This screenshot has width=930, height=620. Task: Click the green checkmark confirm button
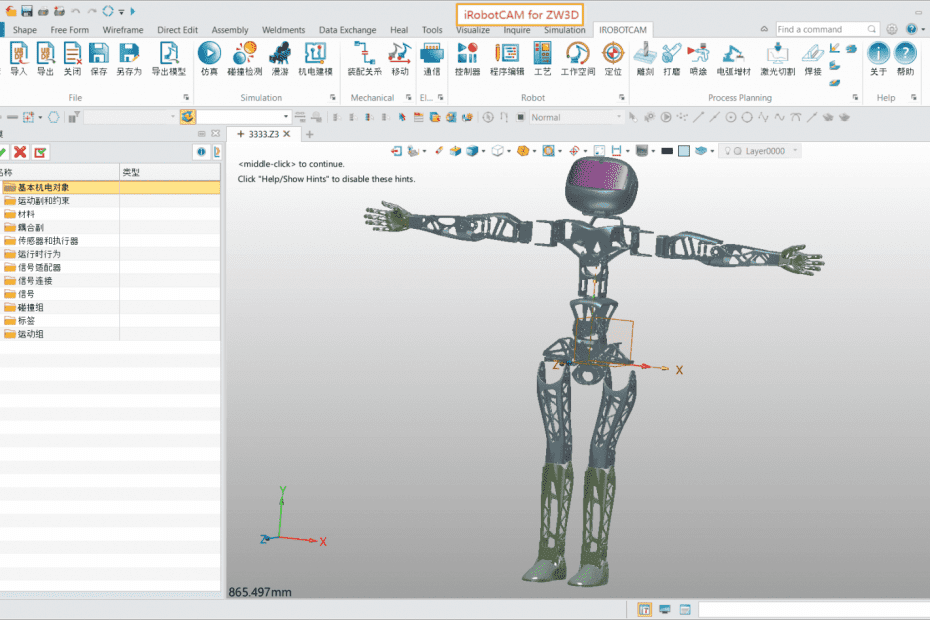[x=3, y=152]
